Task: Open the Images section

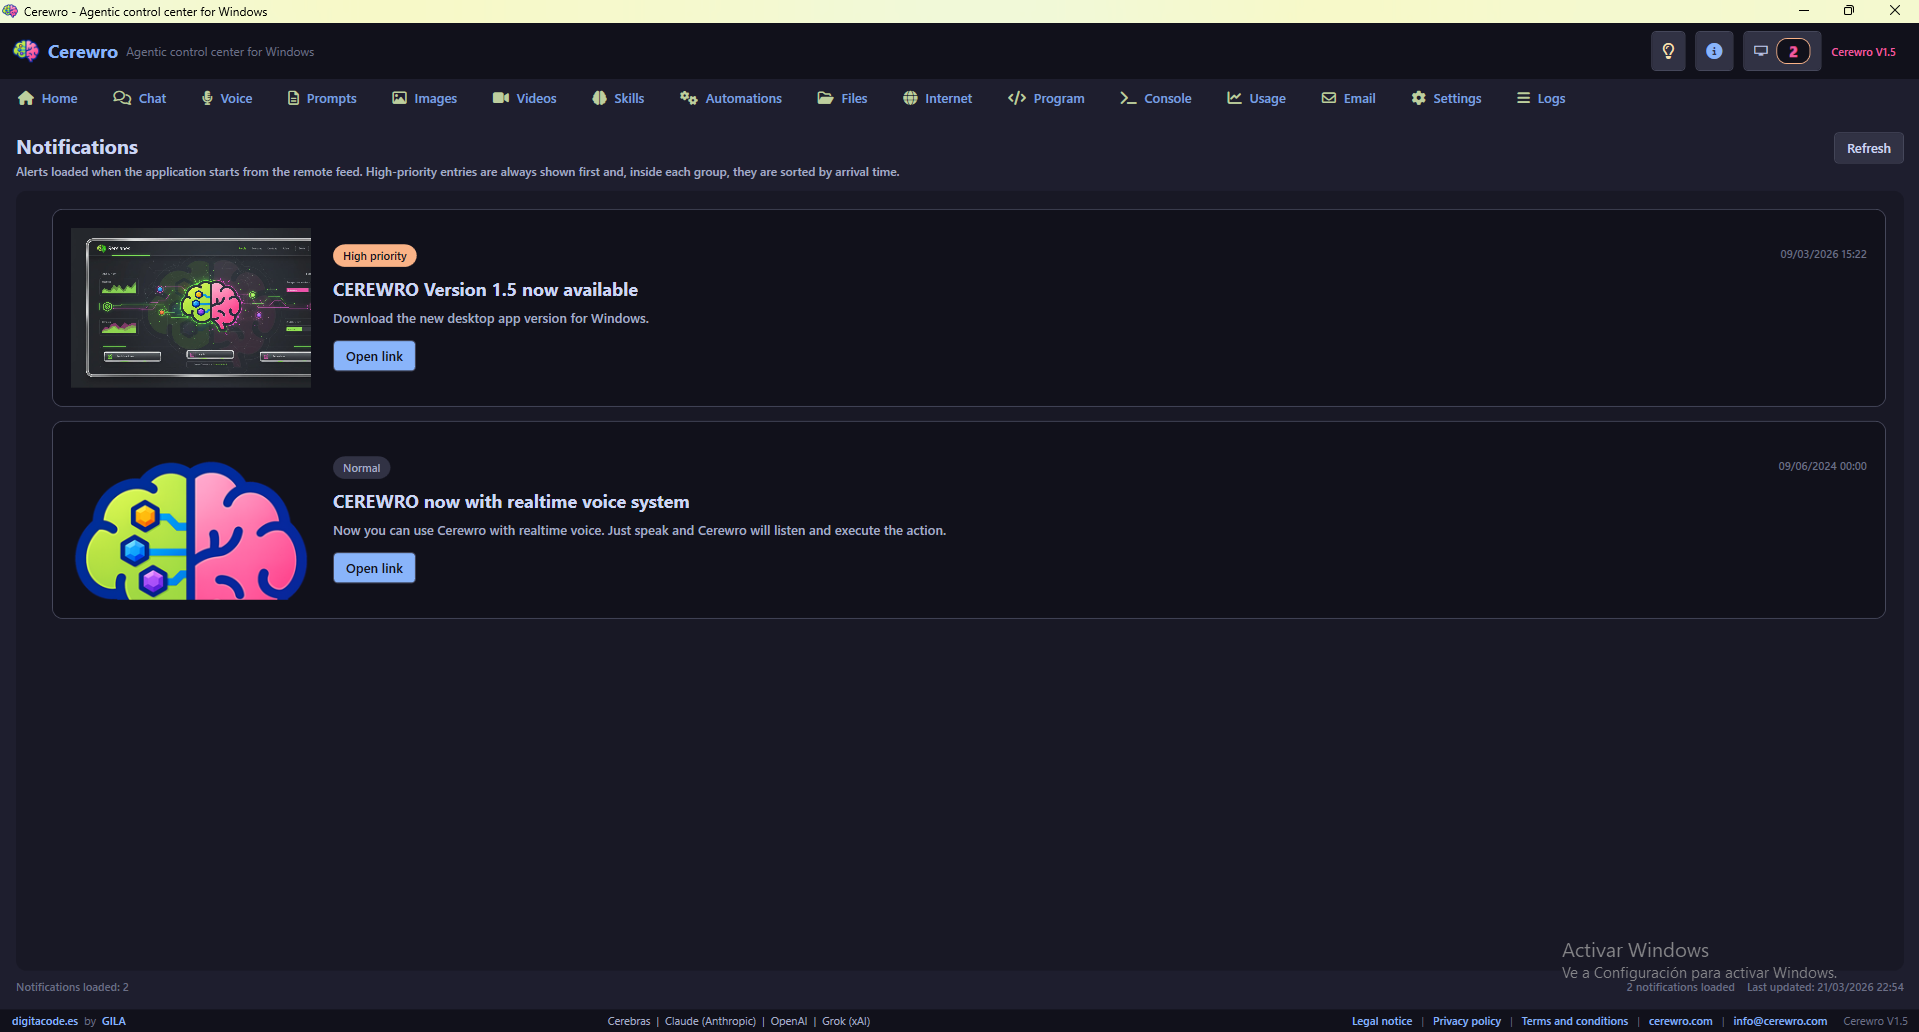Action: (424, 98)
